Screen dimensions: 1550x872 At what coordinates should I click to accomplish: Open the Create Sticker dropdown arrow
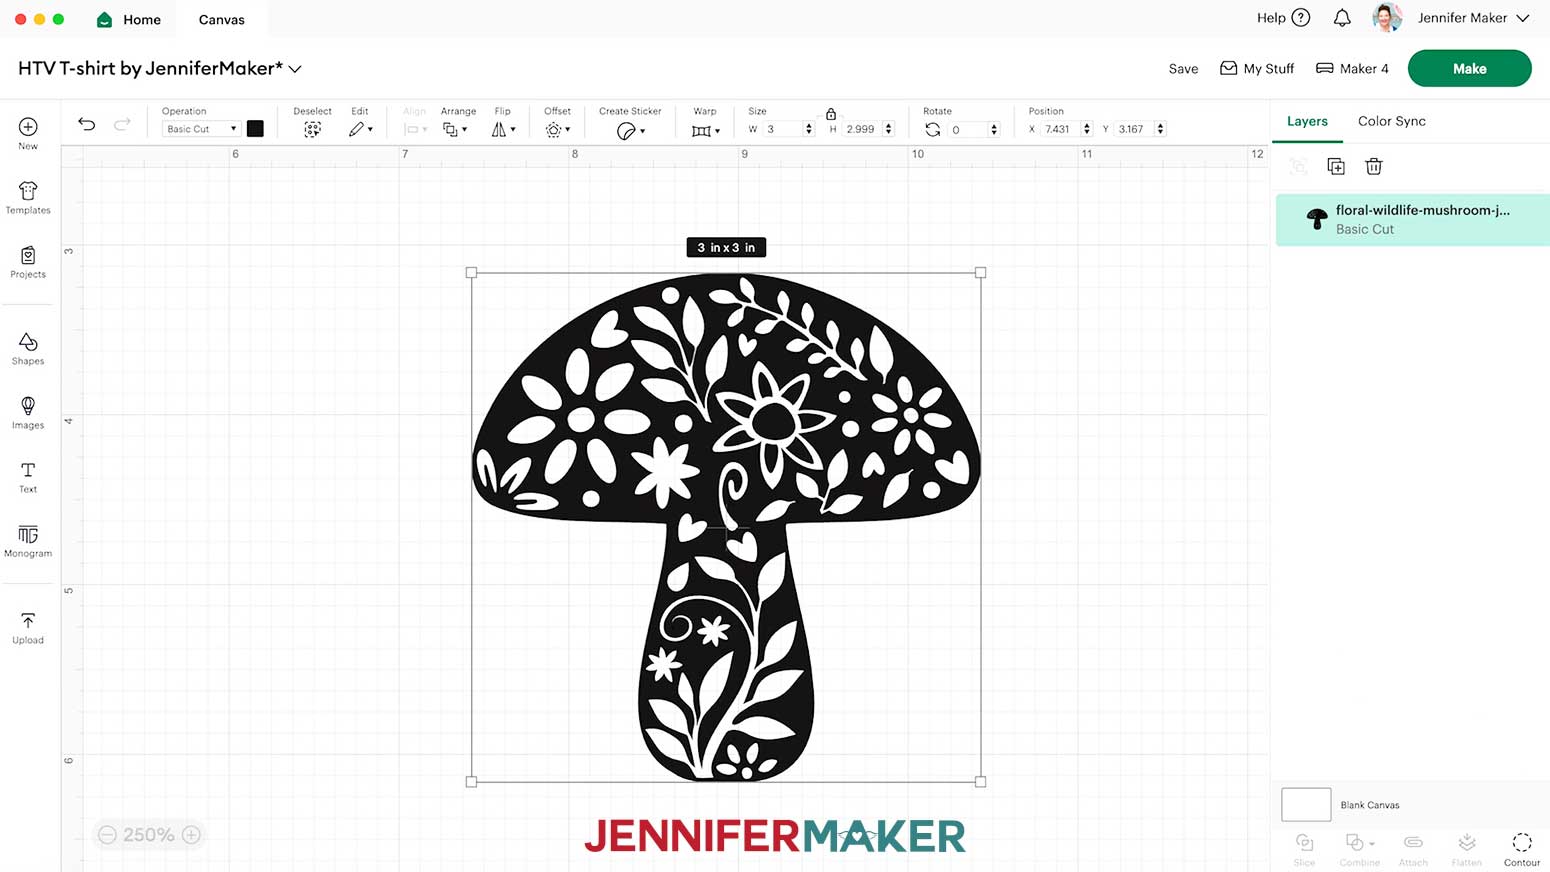[x=642, y=132]
